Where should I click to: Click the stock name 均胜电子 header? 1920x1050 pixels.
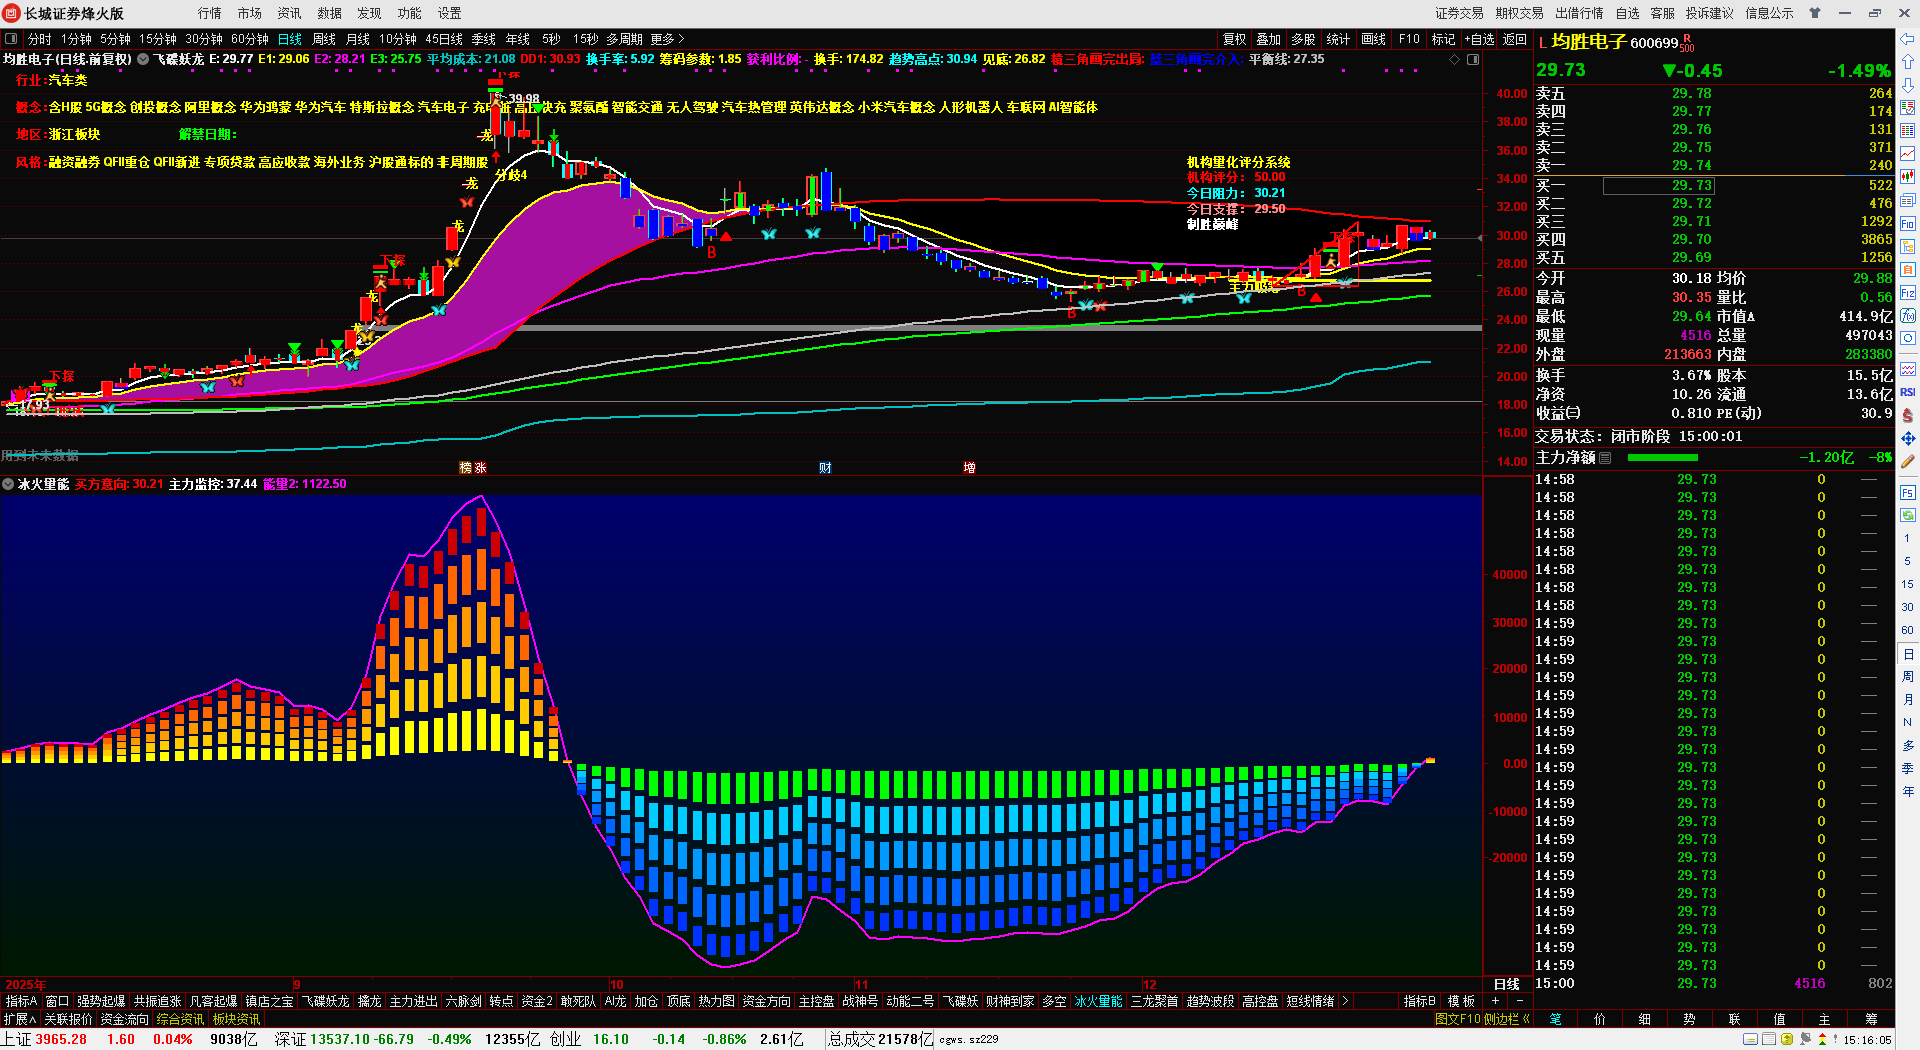(x=1589, y=42)
